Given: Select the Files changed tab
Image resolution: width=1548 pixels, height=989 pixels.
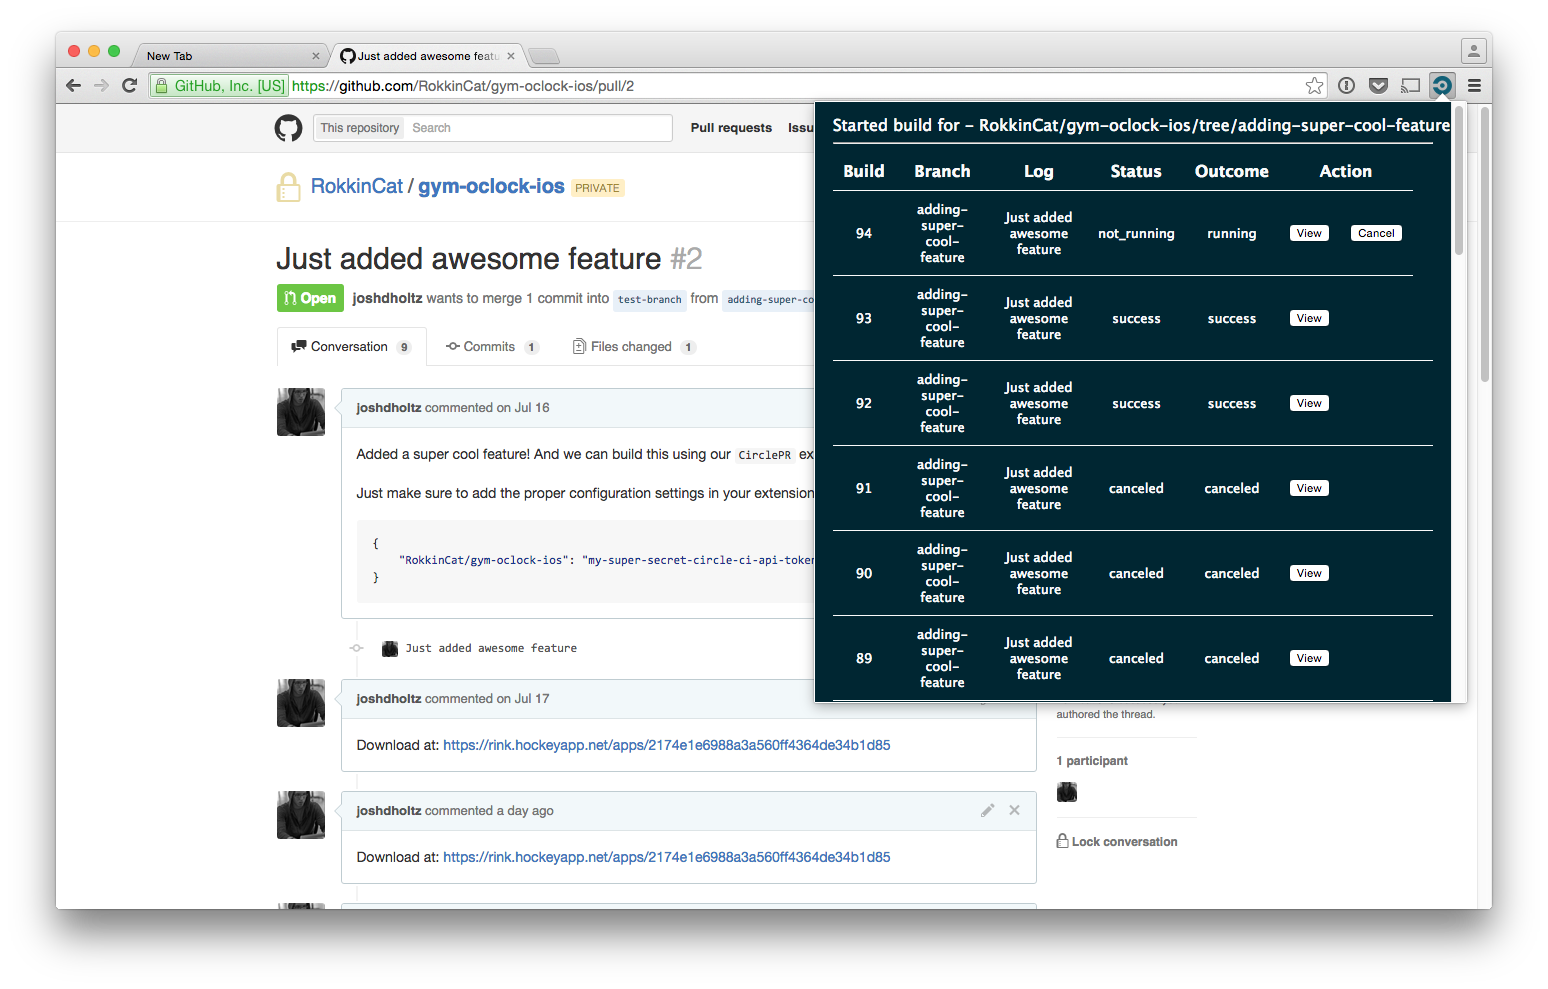Looking at the screenshot, I should (633, 347).
